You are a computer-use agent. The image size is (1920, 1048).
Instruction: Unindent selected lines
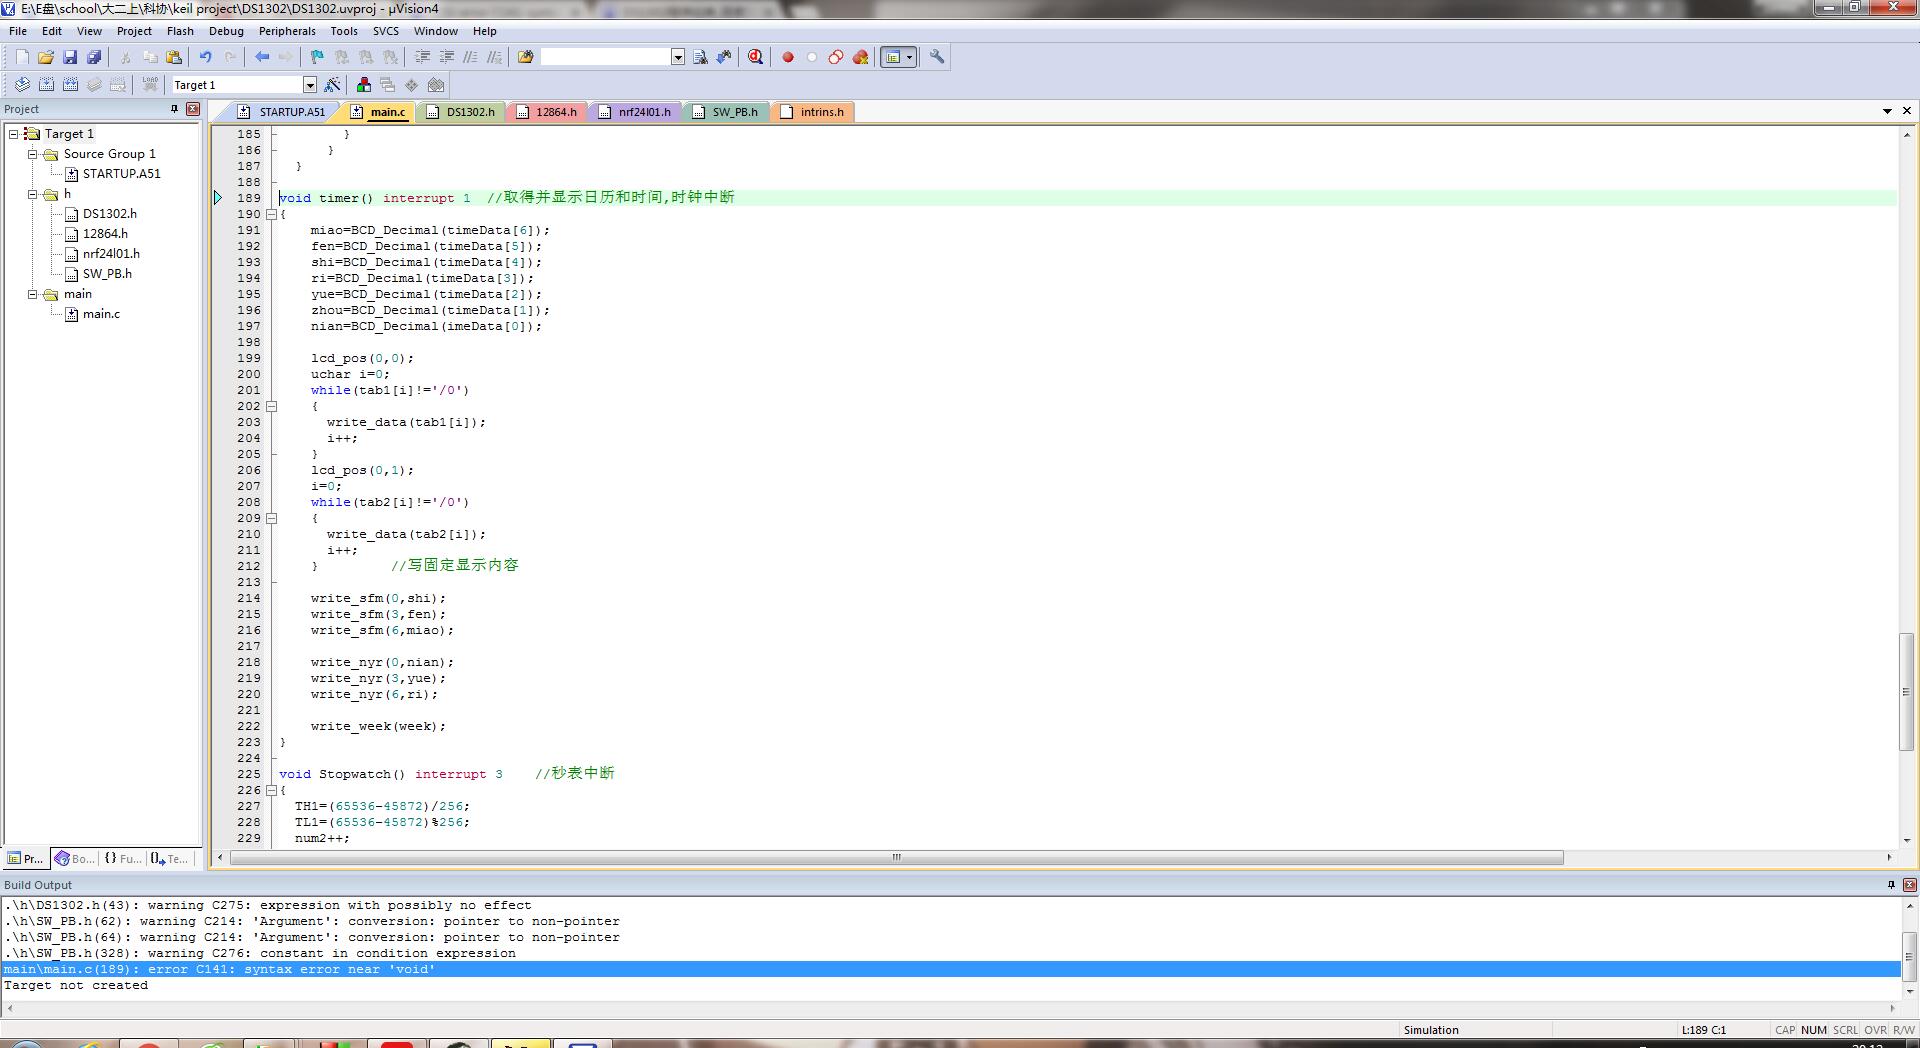(446, 57)
